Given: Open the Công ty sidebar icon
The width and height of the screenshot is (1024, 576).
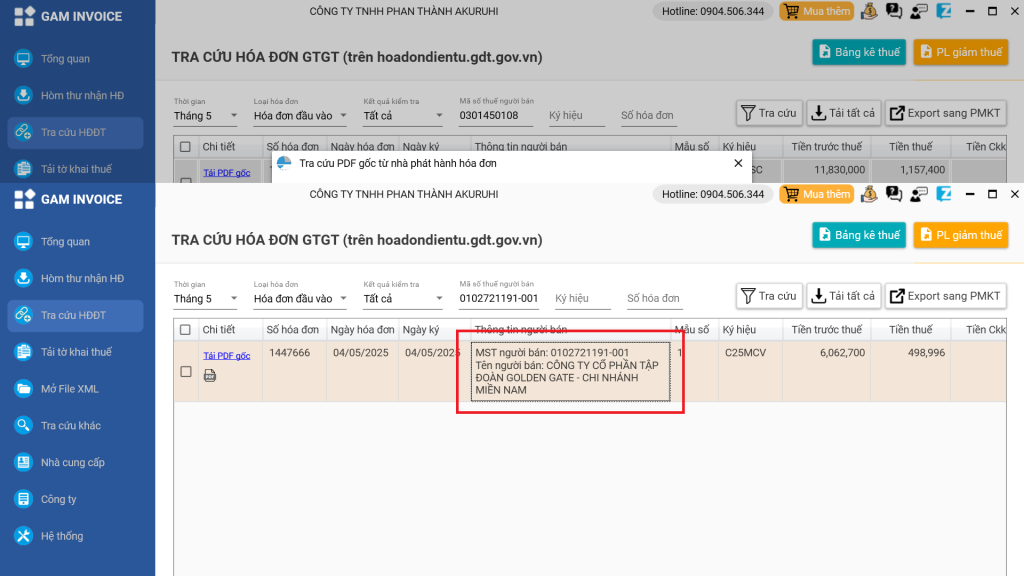Looking at the screenshot, I should [24, 499].
